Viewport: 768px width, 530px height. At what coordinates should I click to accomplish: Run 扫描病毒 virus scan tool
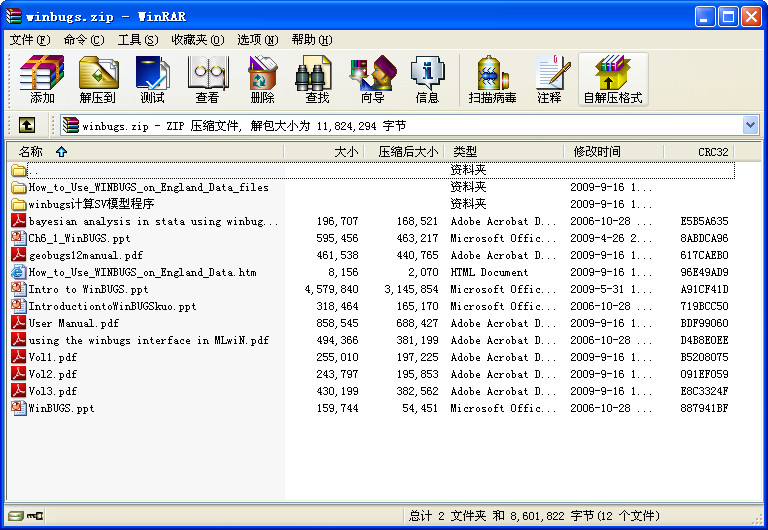click(x=492, y=79)
